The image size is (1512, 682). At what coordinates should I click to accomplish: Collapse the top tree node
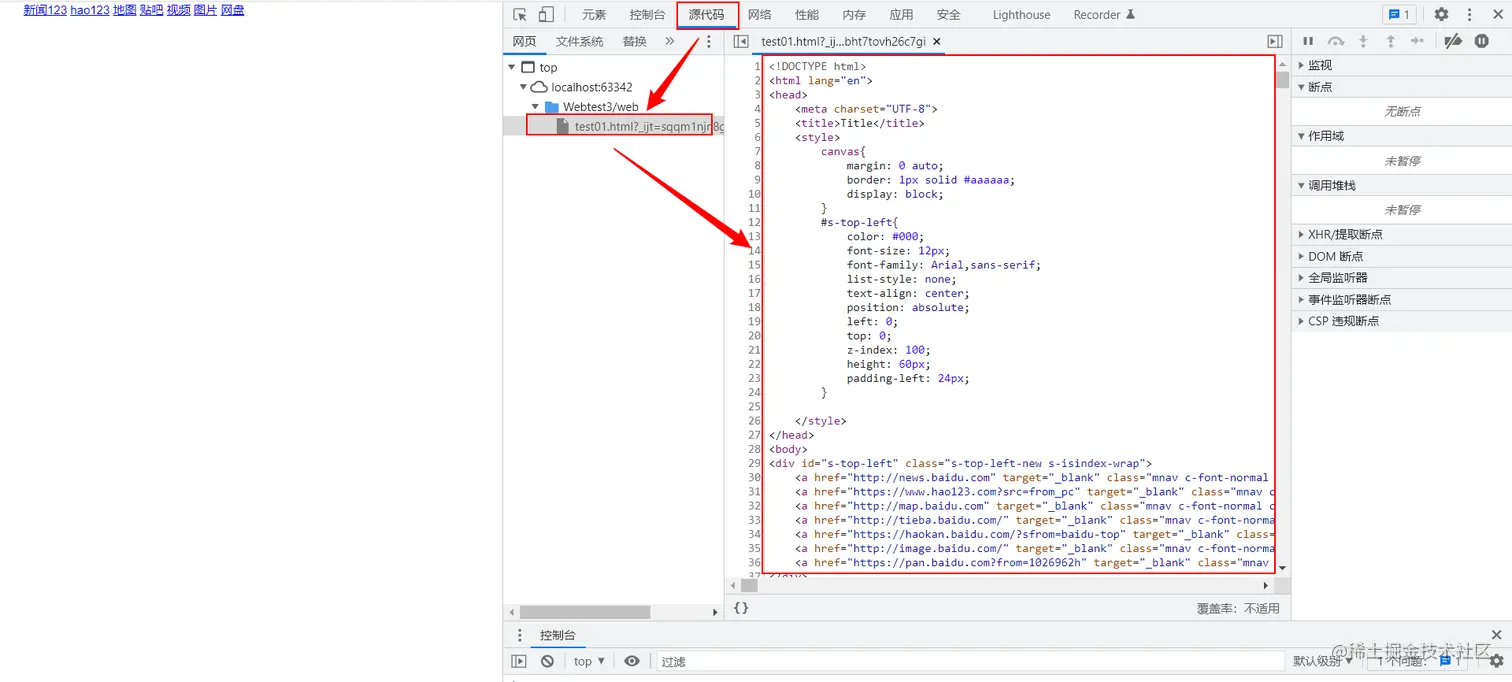512,67
